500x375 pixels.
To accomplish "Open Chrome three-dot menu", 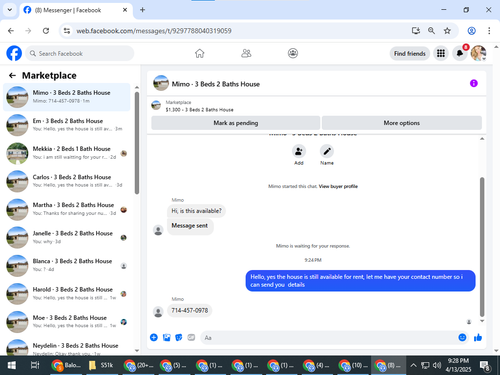I will click(489, 31).
